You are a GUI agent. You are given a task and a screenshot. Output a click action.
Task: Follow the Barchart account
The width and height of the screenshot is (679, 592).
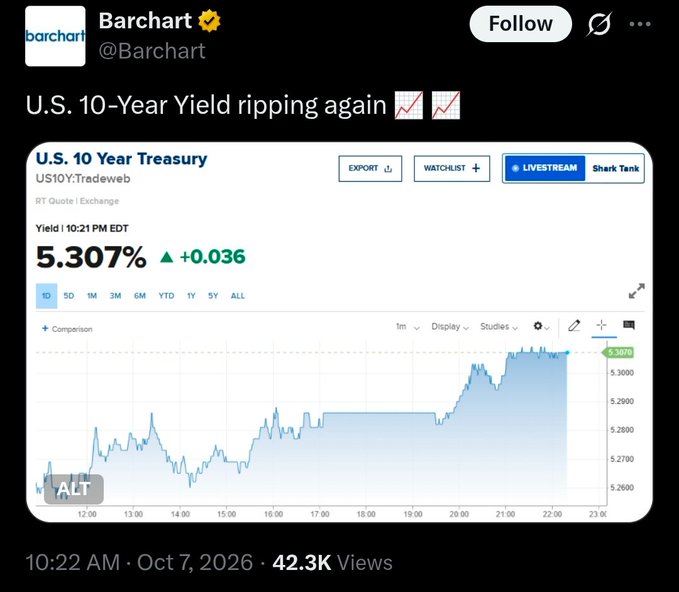[x=521, y=24]
